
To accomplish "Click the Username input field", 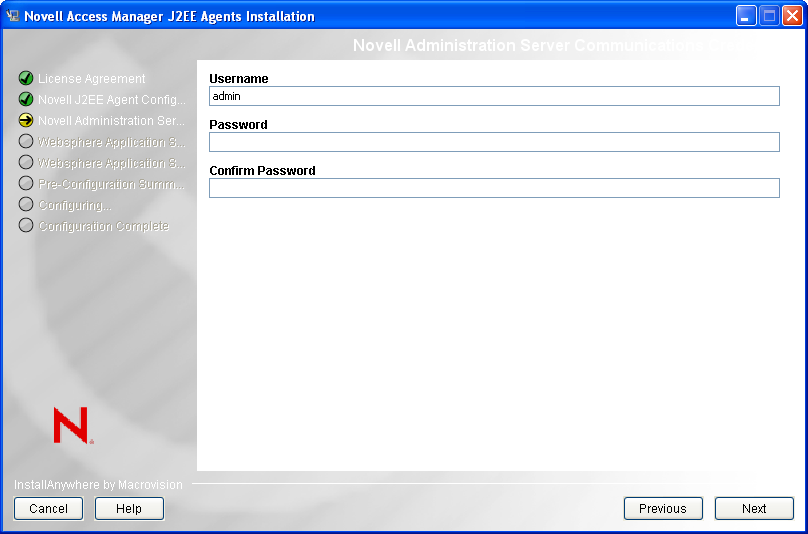I will [494, 96].
